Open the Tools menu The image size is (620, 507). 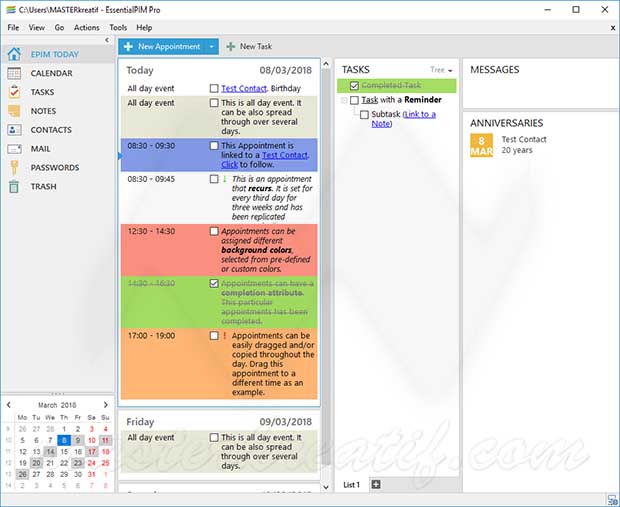tap(118, 28)
